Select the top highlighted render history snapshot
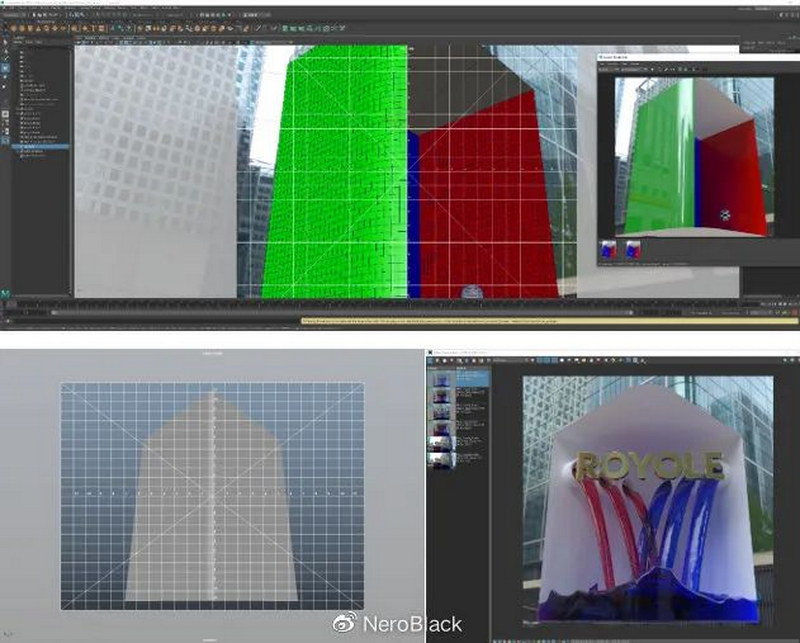 coord(441,380)
